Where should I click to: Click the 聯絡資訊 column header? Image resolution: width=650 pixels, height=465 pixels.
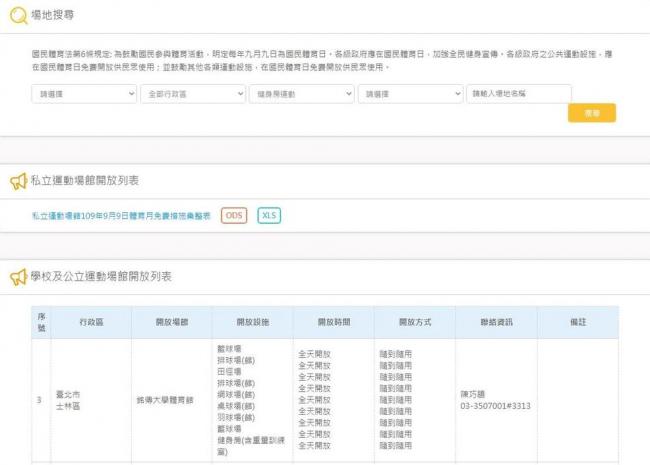tap(496, 322)
